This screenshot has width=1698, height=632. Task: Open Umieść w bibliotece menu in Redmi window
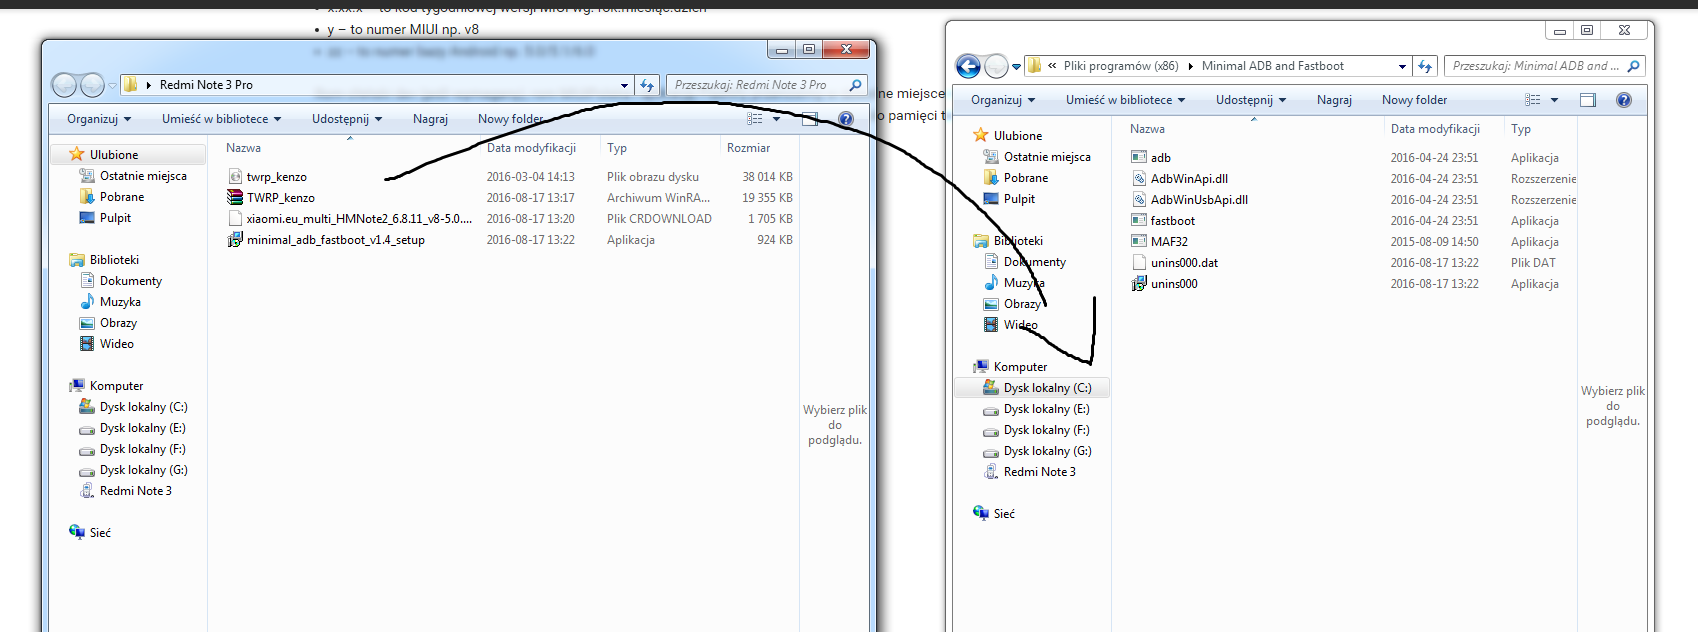[221, 119]
